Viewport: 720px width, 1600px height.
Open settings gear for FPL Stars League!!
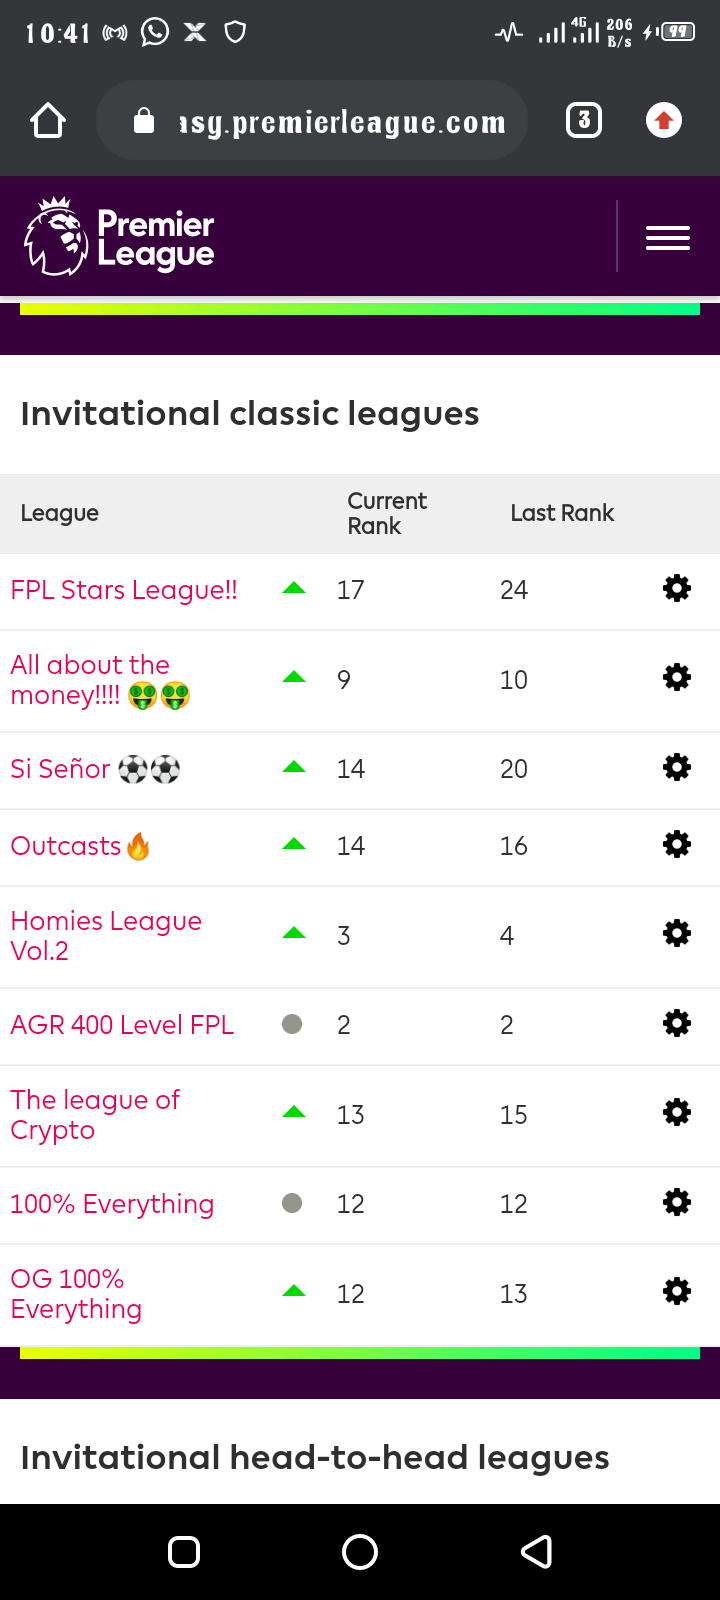tap(677, 588)
